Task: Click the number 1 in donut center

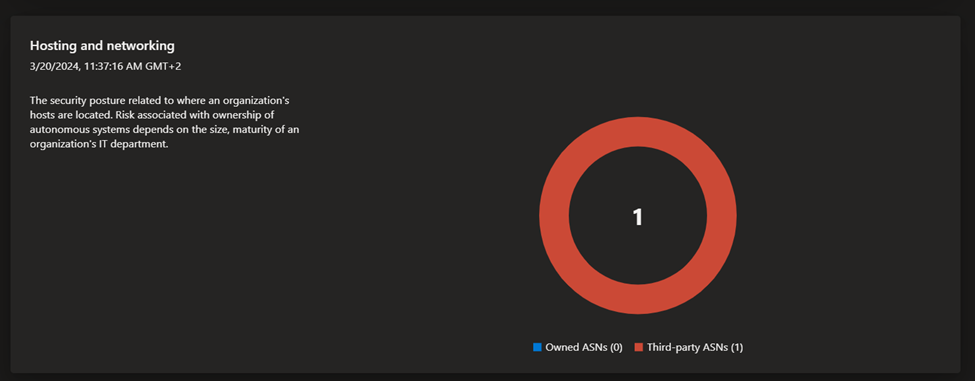Action: click(637, 216)
